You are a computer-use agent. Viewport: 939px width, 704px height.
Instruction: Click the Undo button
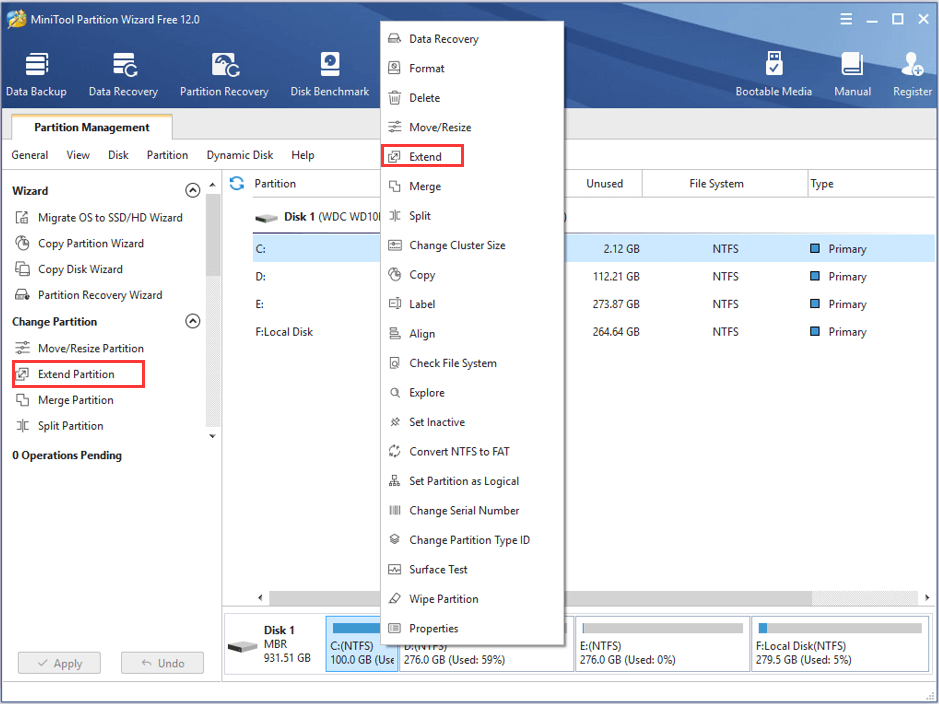[162, 663]
